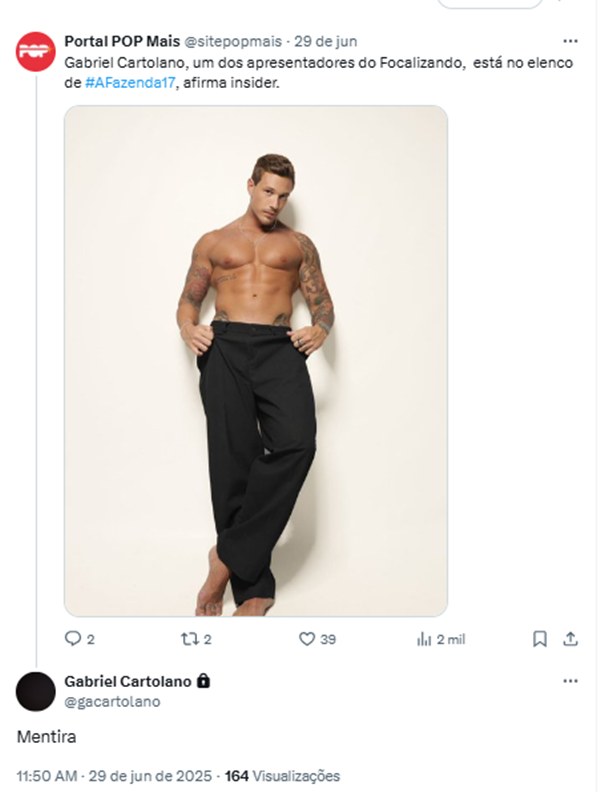Click Gabriel Cartolano's dark profile avatar
This screenshot has height=792, width=600.
coord(35,691)
